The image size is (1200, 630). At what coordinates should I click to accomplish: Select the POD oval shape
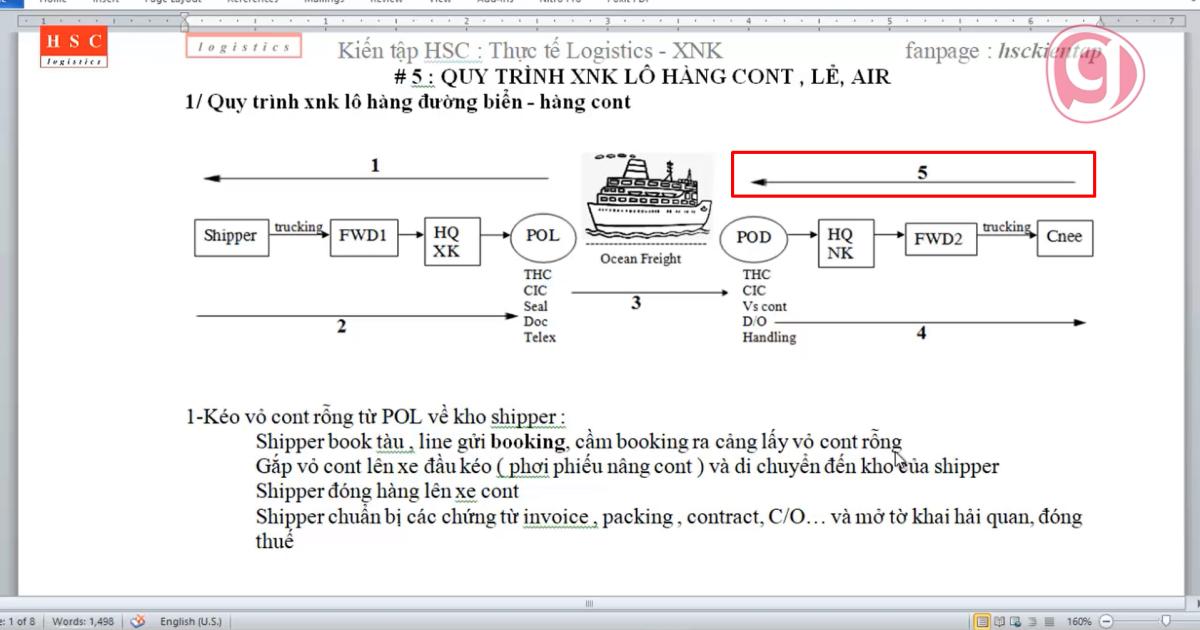coord(754,238)
